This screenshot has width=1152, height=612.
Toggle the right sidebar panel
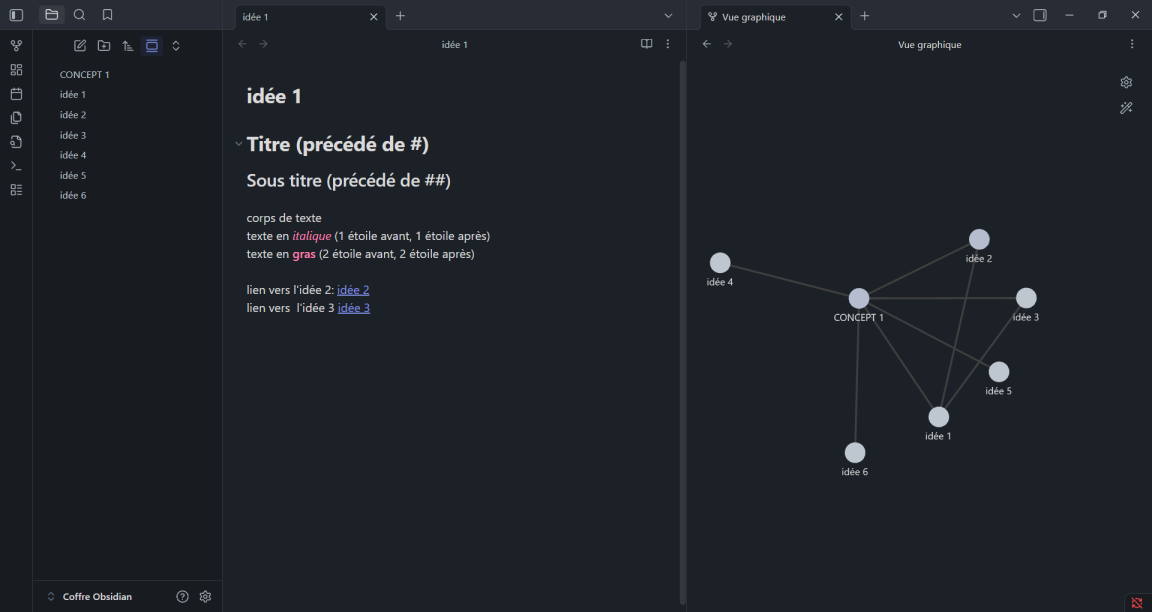(1040, 15)
